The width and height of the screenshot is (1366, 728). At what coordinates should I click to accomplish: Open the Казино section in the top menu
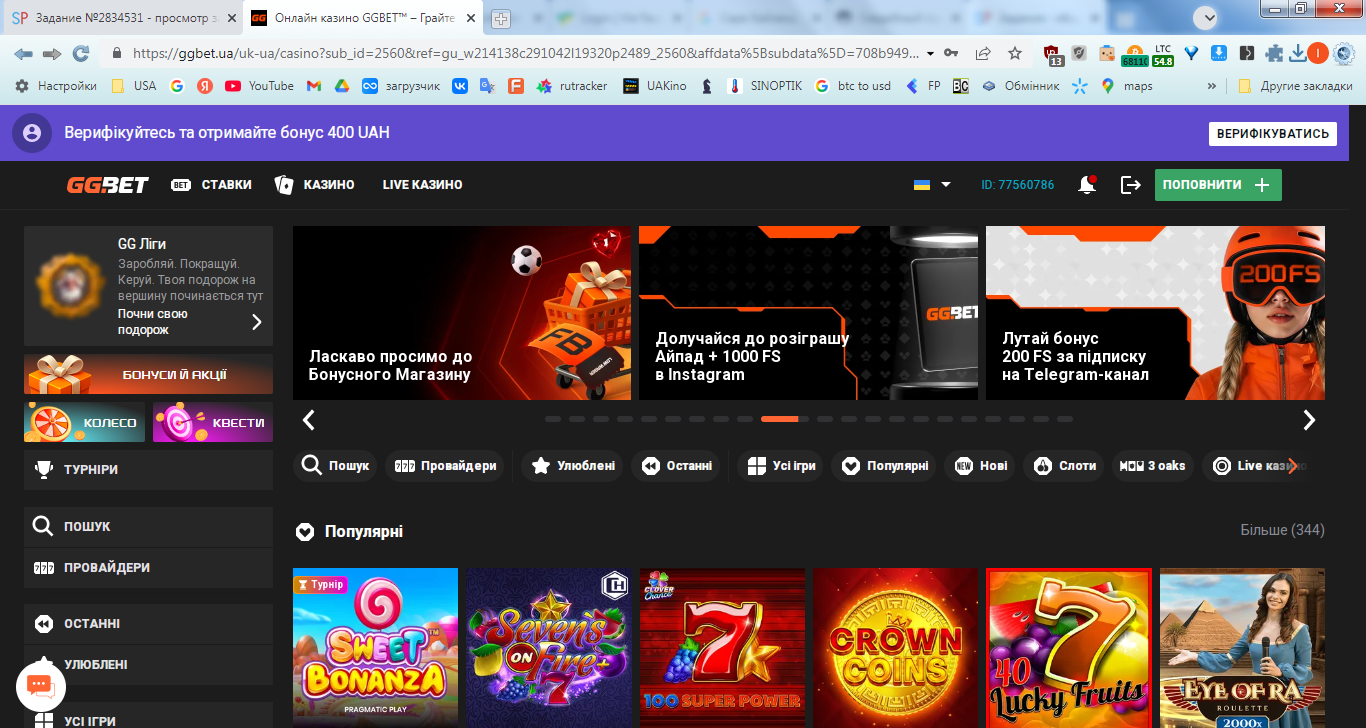click(x=315, y=185)
